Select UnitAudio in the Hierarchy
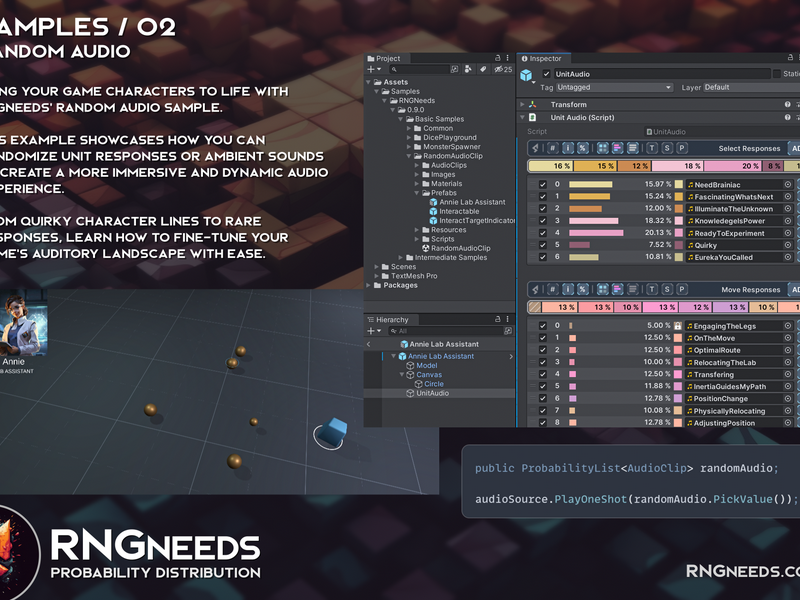Viewport: 800px width, 600px height. tap(433, 393)
